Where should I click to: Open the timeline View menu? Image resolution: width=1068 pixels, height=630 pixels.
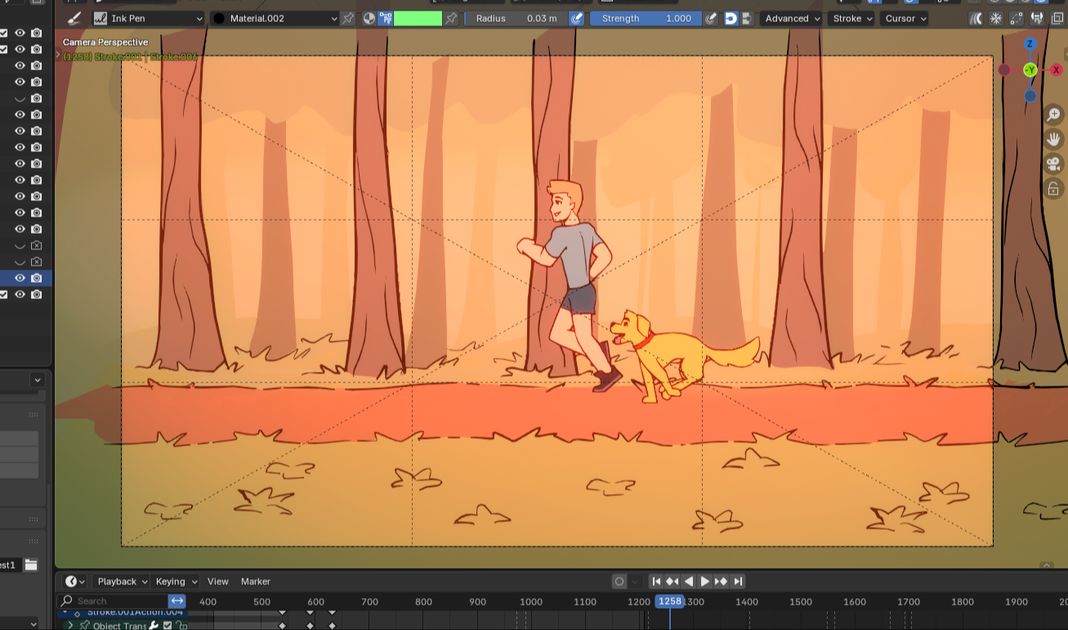(x=218, y=581)
